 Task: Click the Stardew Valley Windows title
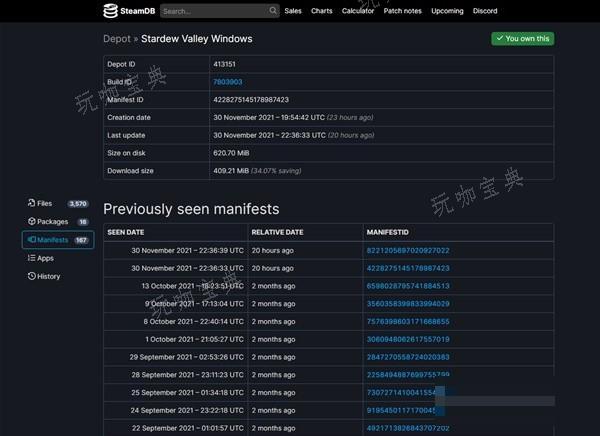(197, 39)
